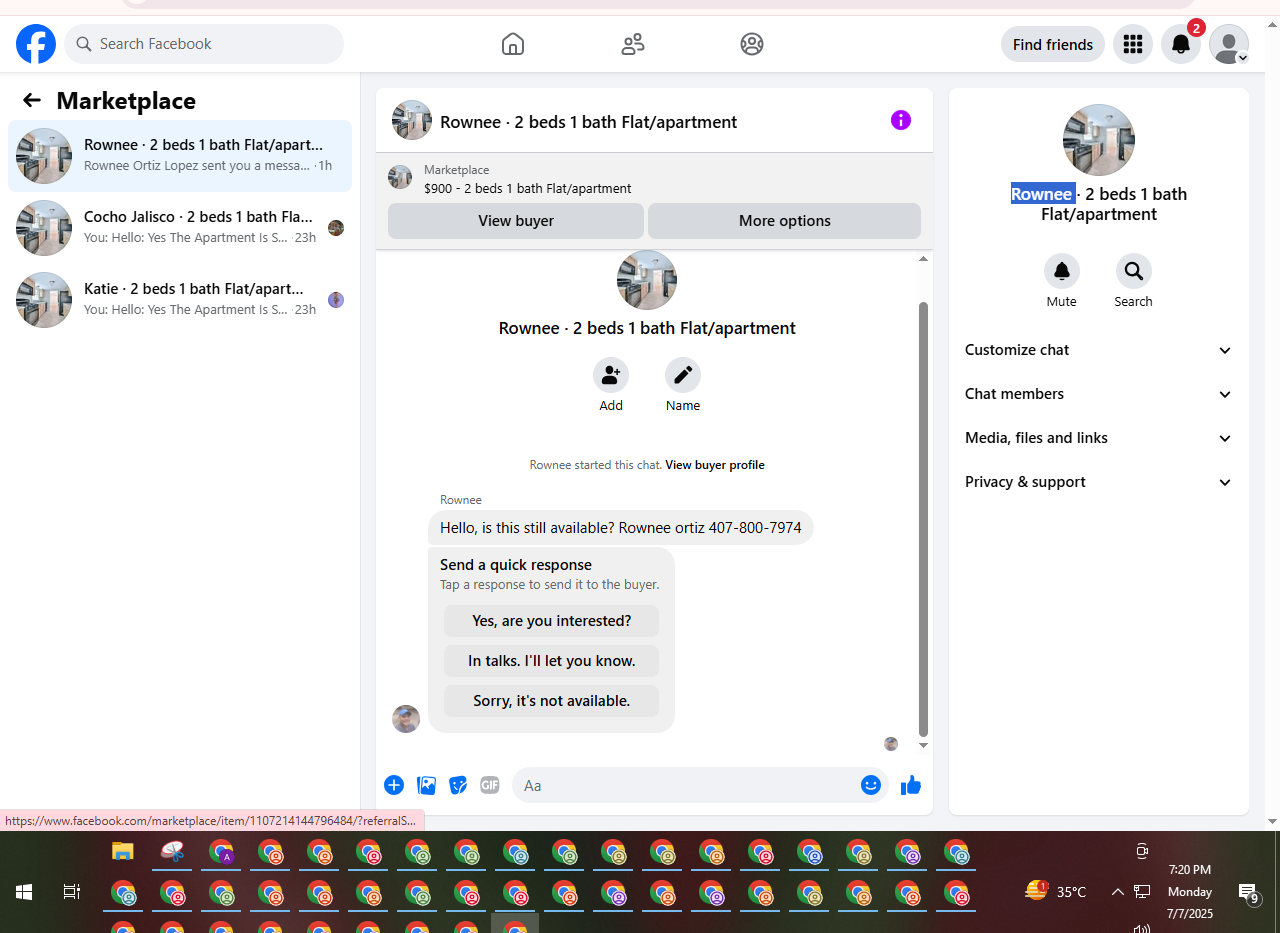Choose a sticker icon in composer
This screenshot has width=1280, height=933.
tap(458, 785)
